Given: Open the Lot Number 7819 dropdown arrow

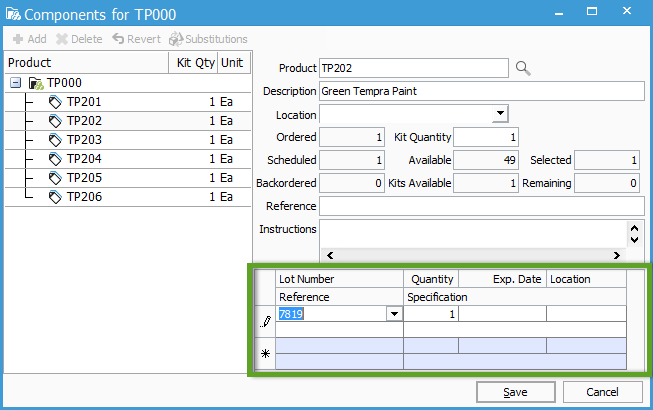Looking at the screenshot, I should (394, 313).
